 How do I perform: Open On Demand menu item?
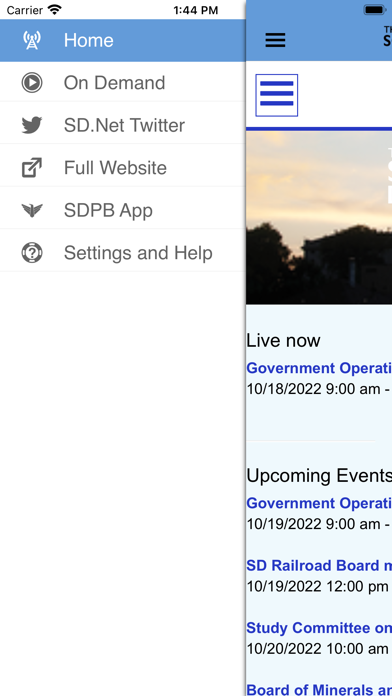click(x=123, y=83)
